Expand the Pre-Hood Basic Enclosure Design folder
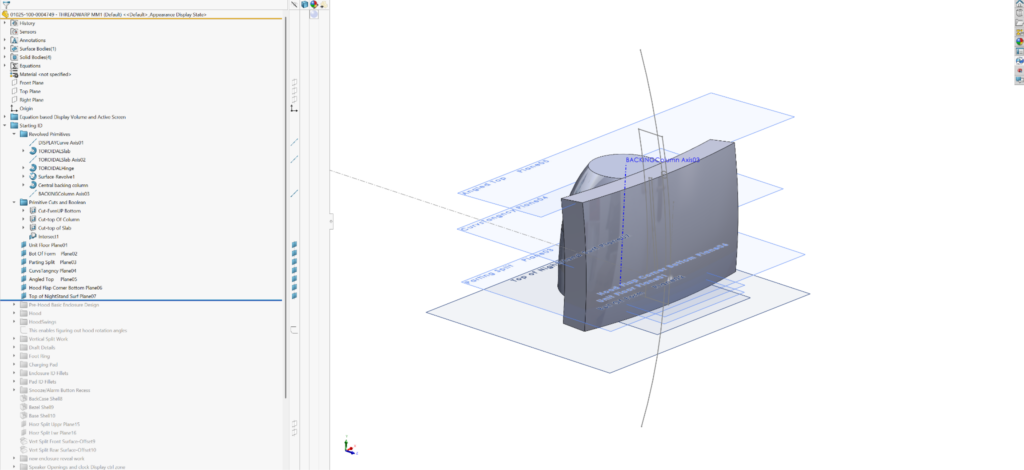The height and width of the screenshot is (470, 1024). coord(14,305)
